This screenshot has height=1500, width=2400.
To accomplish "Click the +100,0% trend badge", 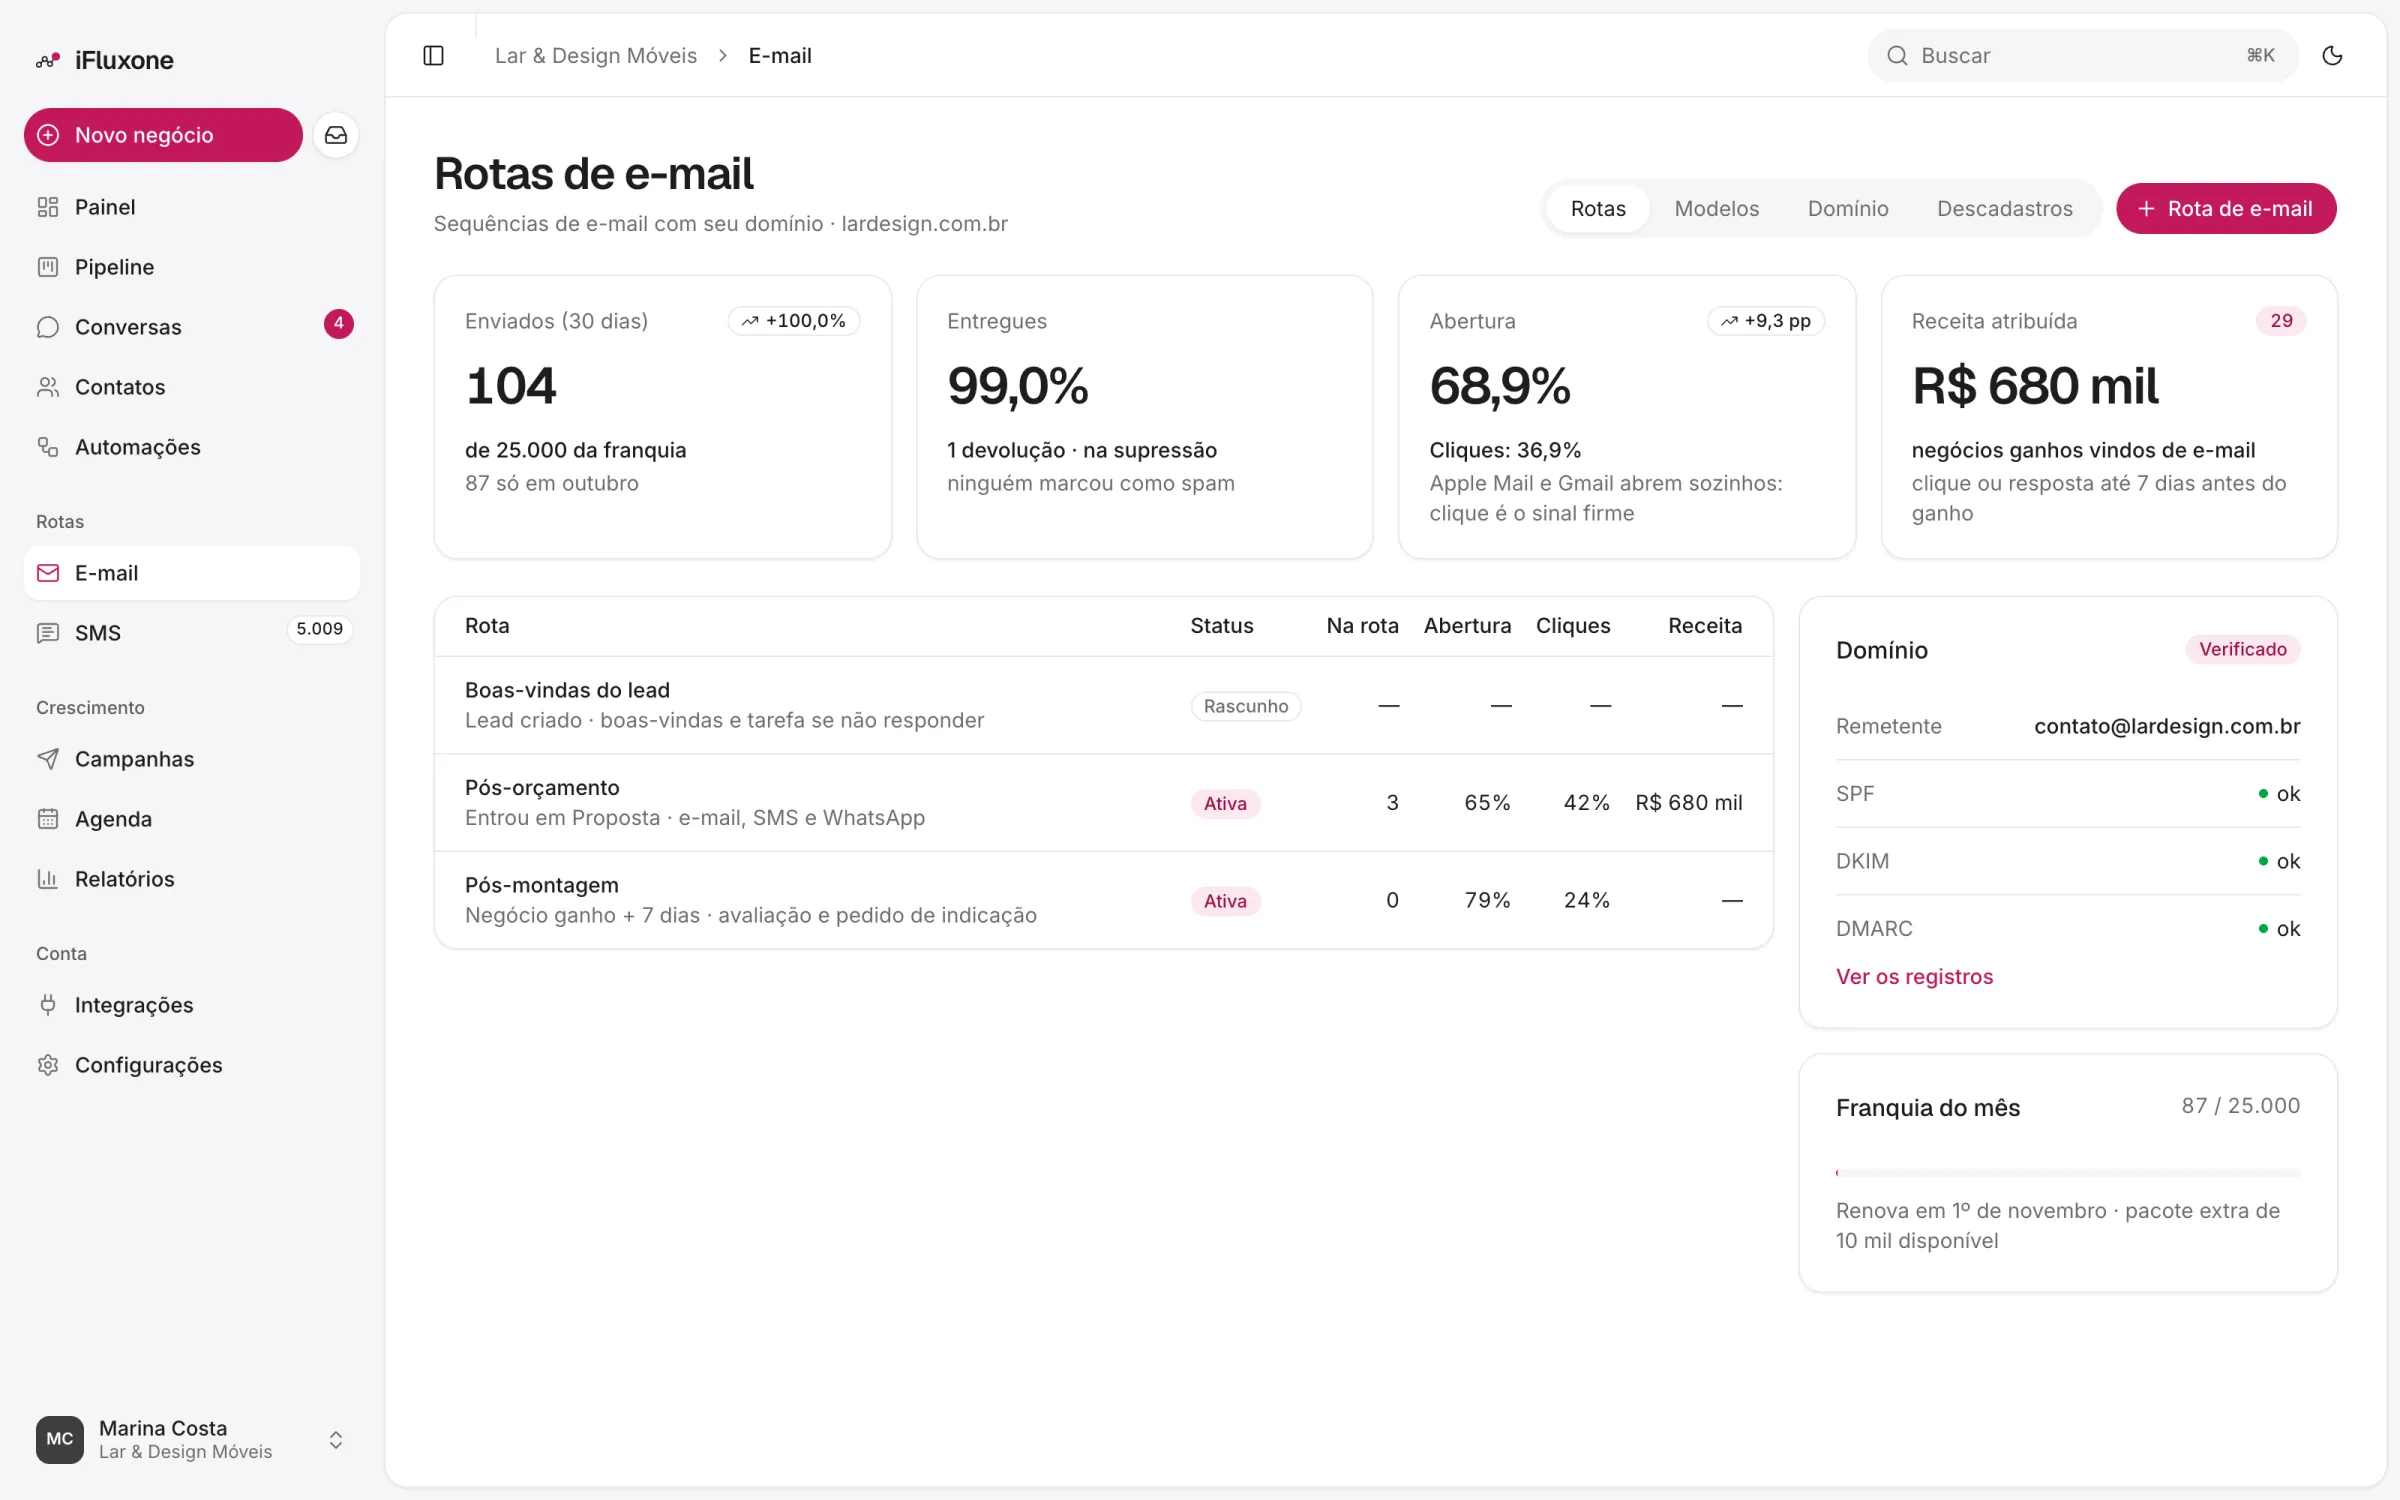I will [794, 321].
